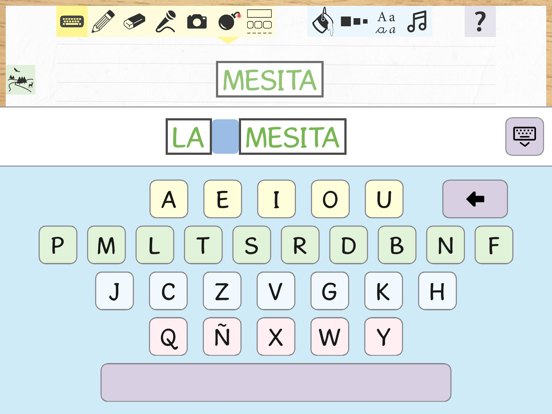Viewport: 552px width, 414px height.
Task: Tap the letter W key
Action: [x=330, y=337]
